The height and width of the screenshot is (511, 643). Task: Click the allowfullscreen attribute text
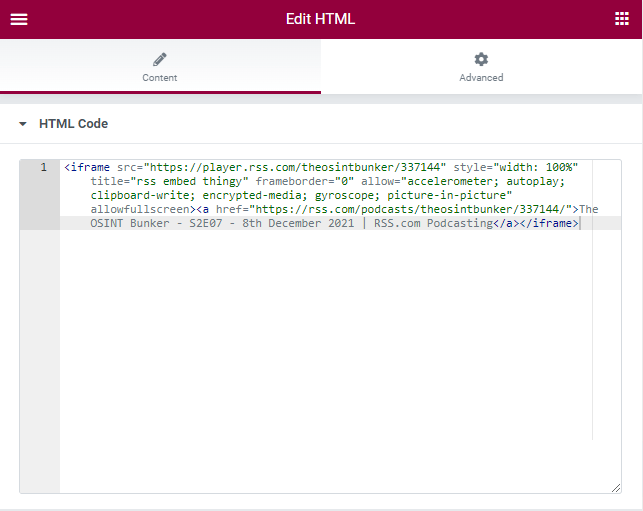tap(140, 209)
